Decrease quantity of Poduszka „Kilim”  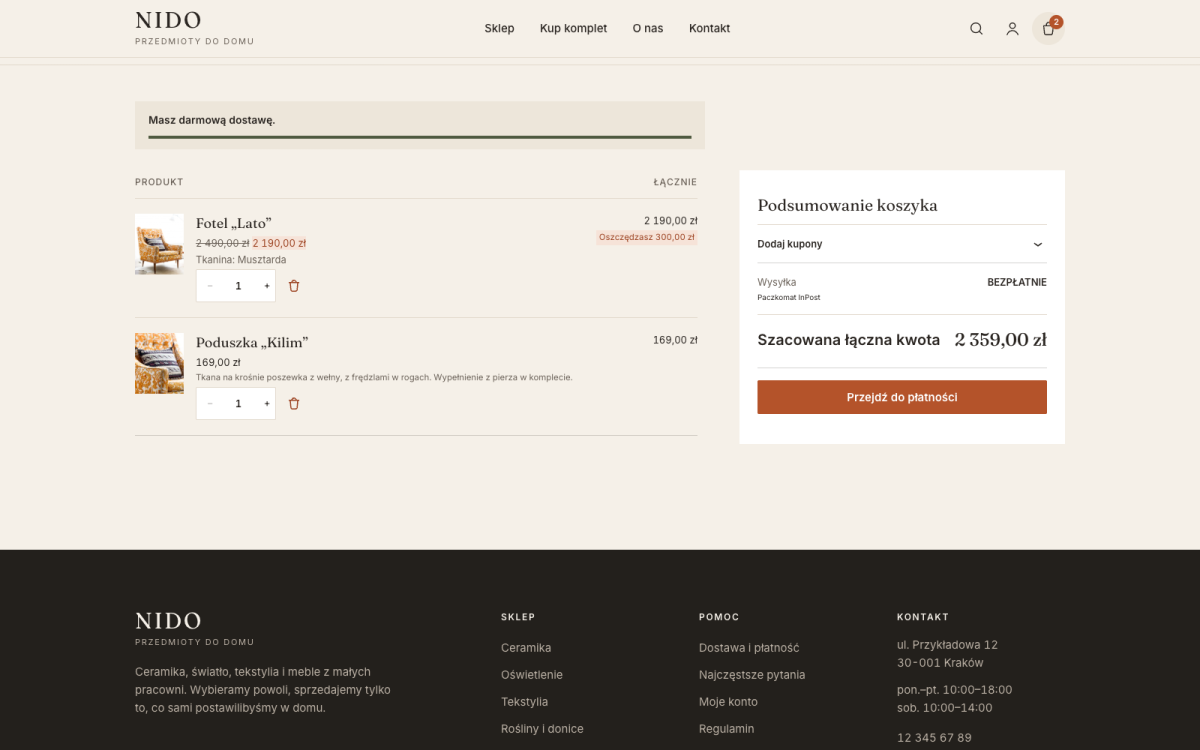tap(210, 404)
